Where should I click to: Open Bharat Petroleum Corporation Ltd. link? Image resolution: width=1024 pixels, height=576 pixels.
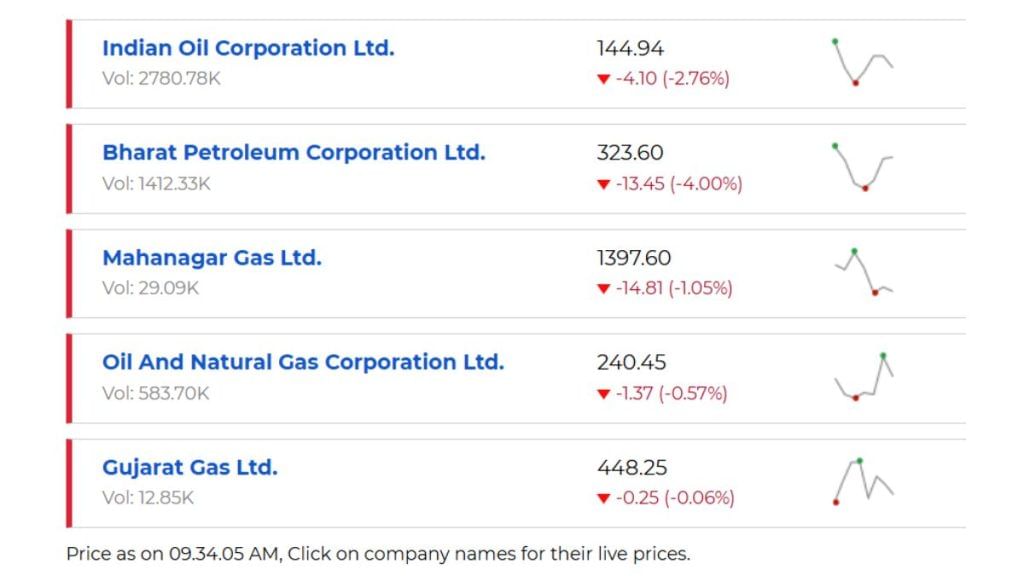click(x=294, y=153)
